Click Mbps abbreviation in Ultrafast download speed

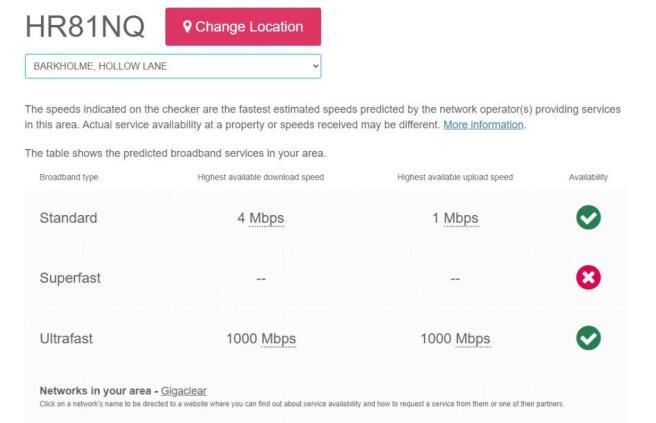click(x=278, y=339)
